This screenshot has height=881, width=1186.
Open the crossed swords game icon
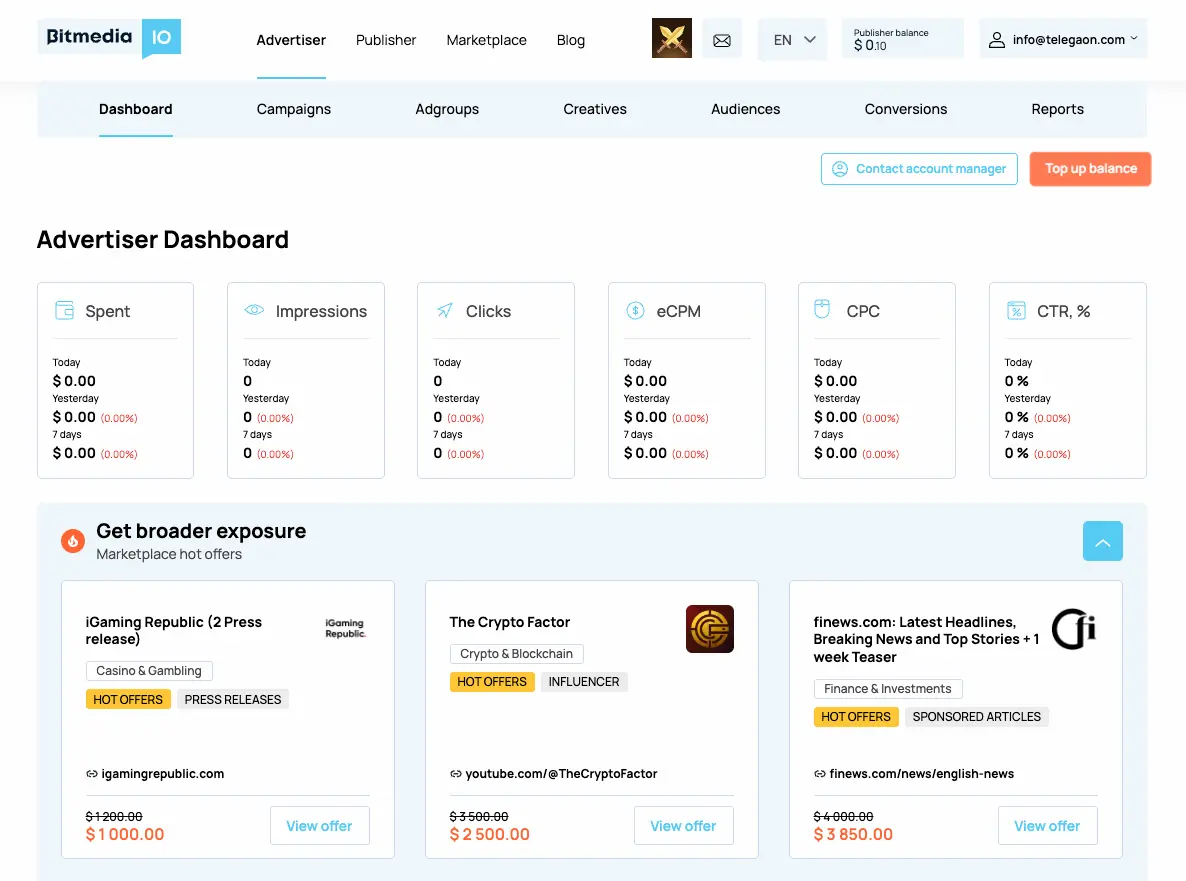672,39
